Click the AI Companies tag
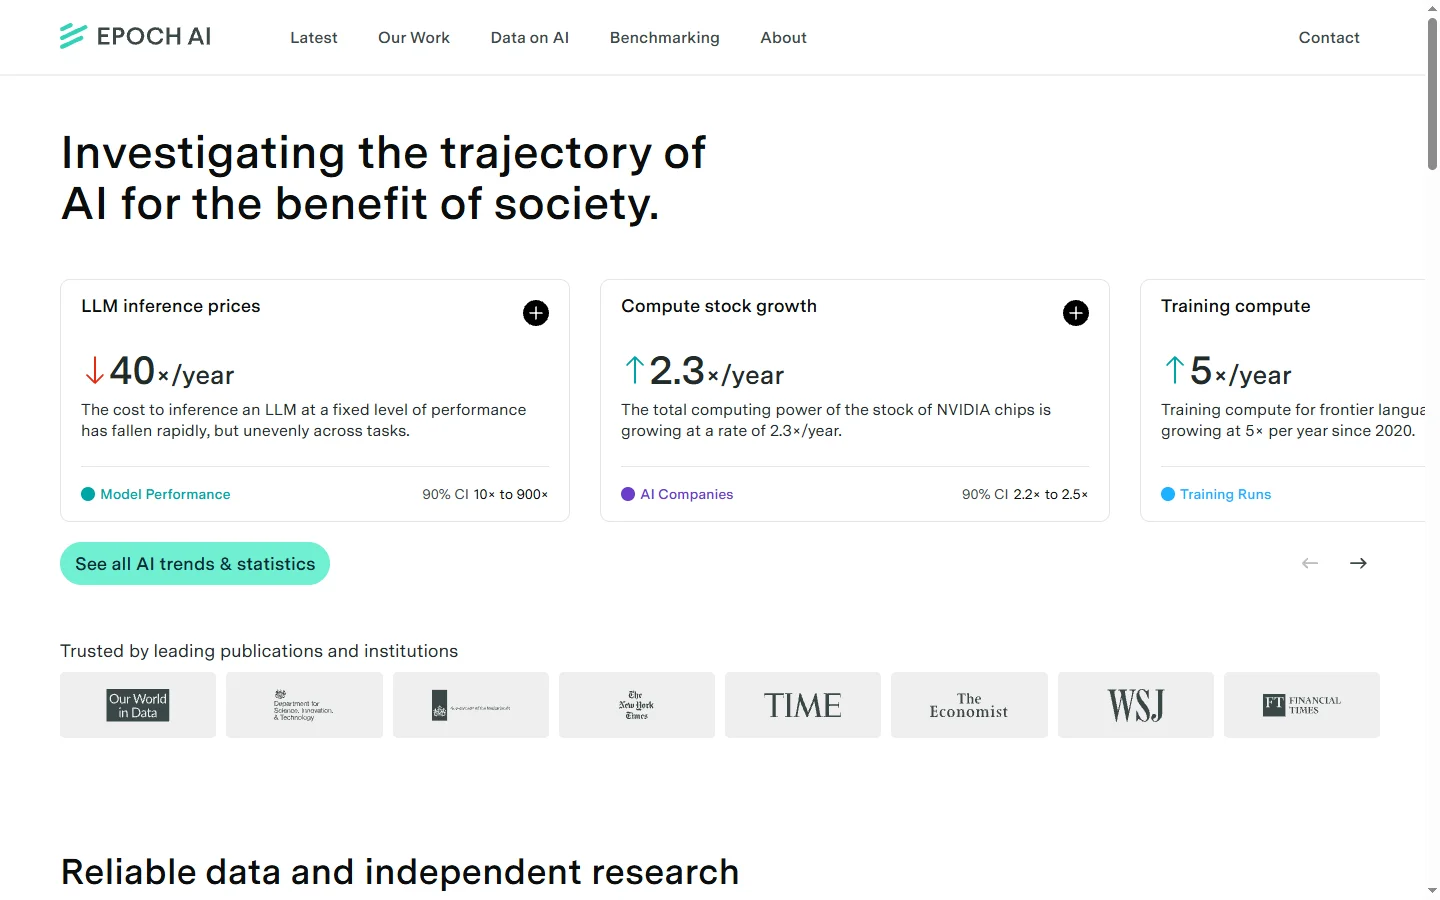The image size is (1440, 900). click(x=686, y=494)
